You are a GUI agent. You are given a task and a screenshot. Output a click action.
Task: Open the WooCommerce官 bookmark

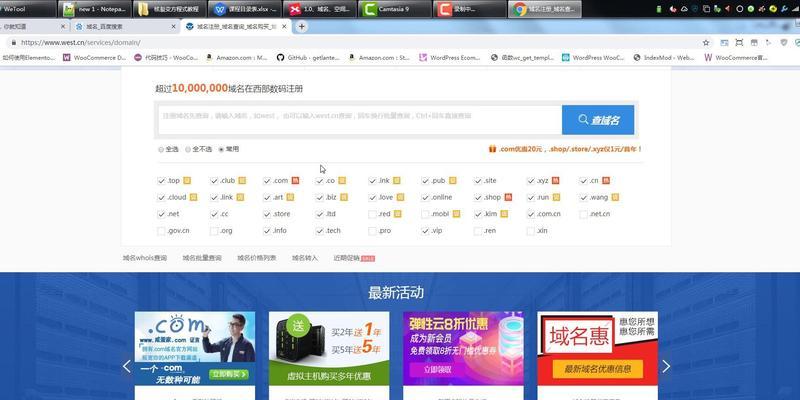coord(736,58)
